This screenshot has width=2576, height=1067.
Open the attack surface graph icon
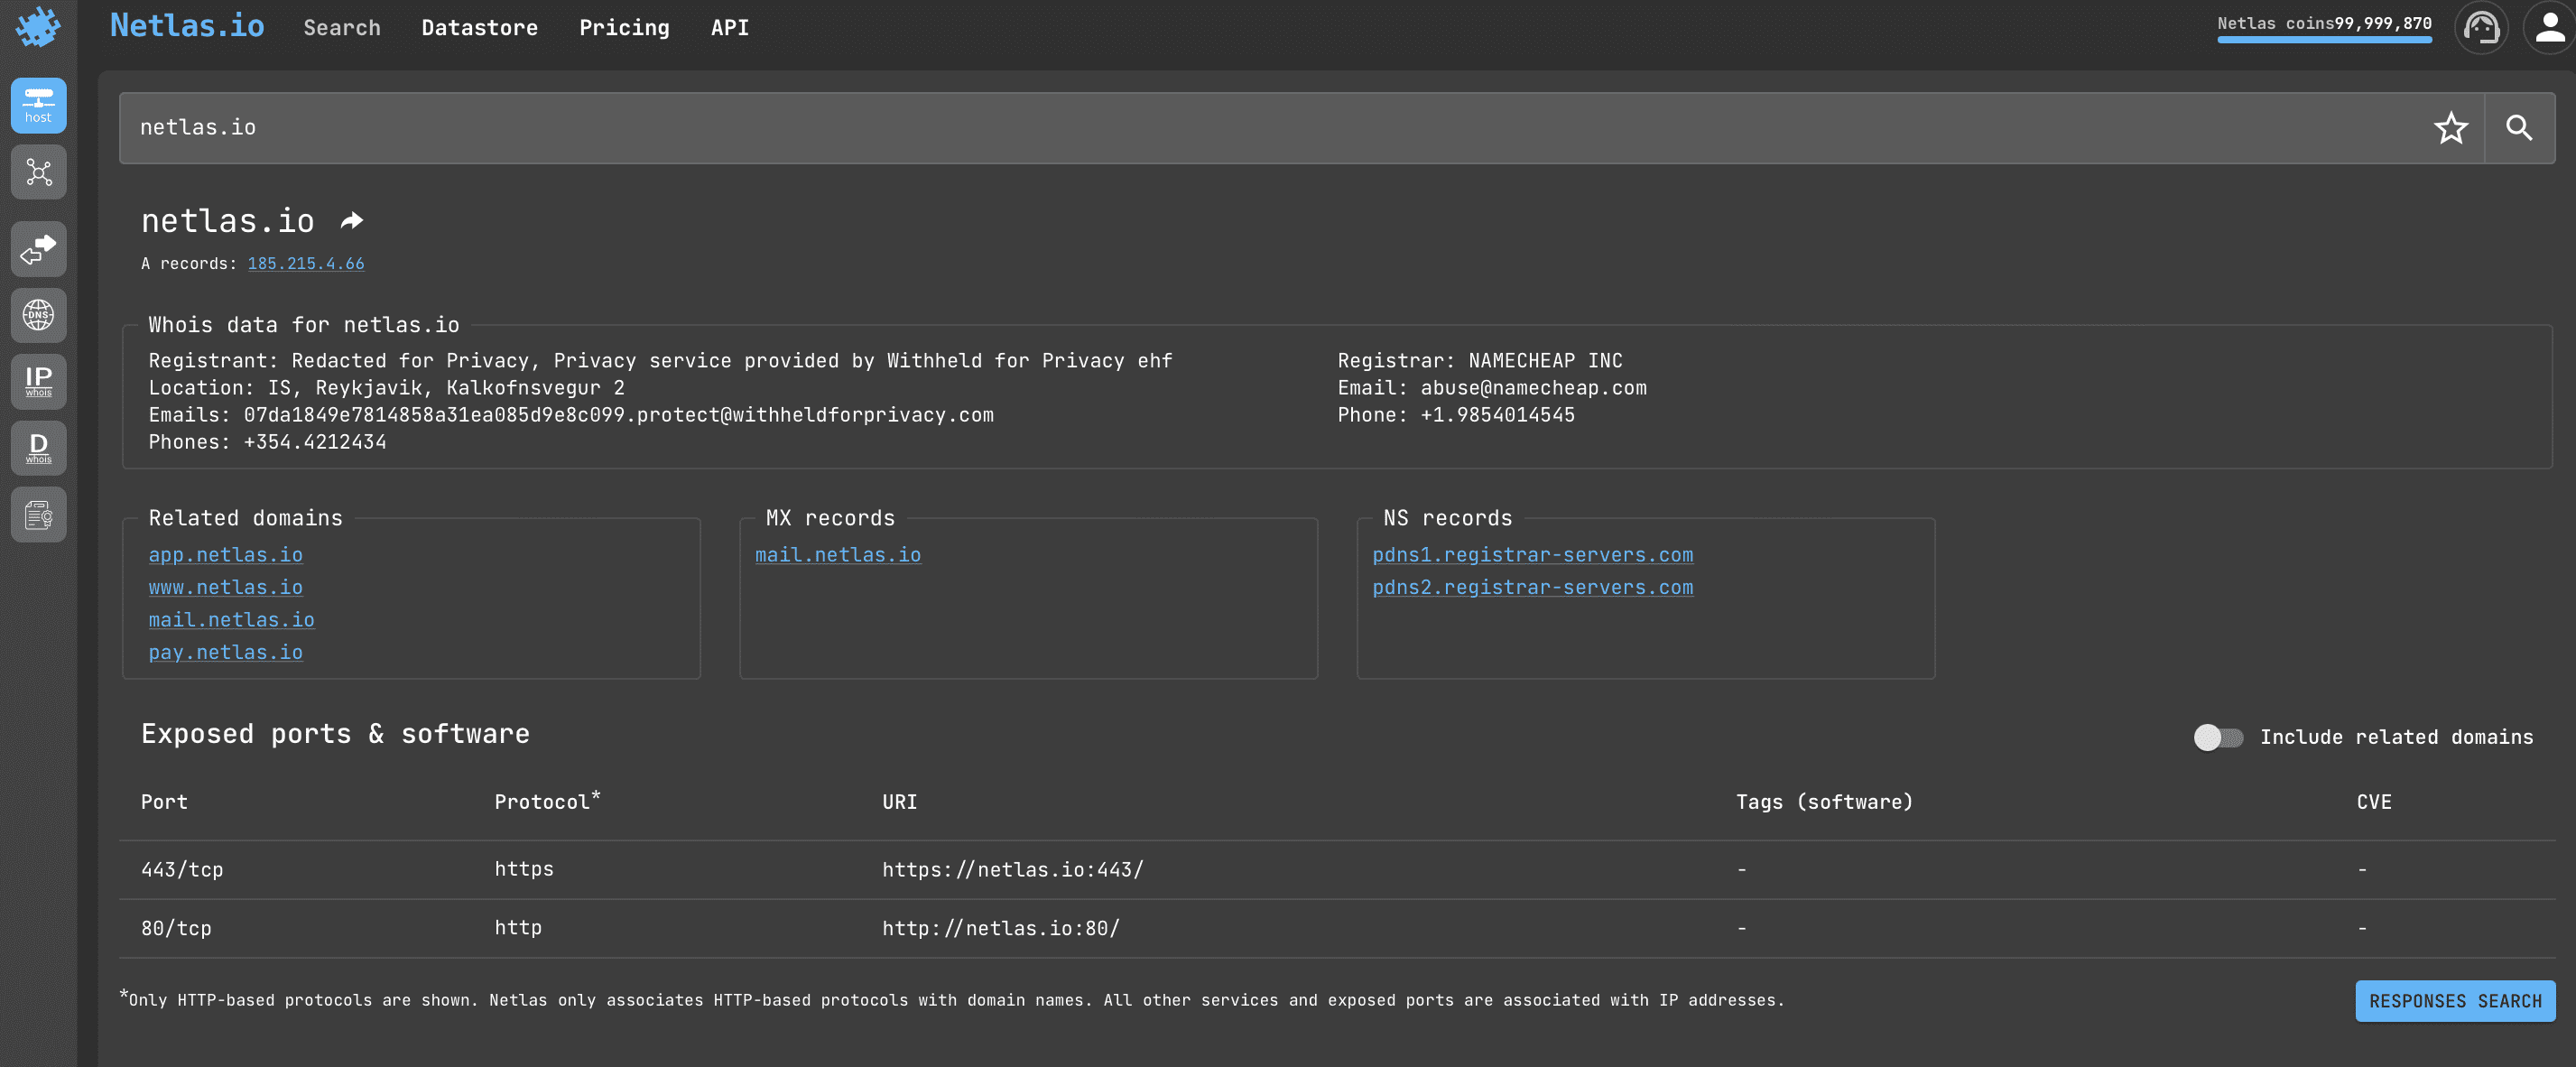(x=38, y=172)
